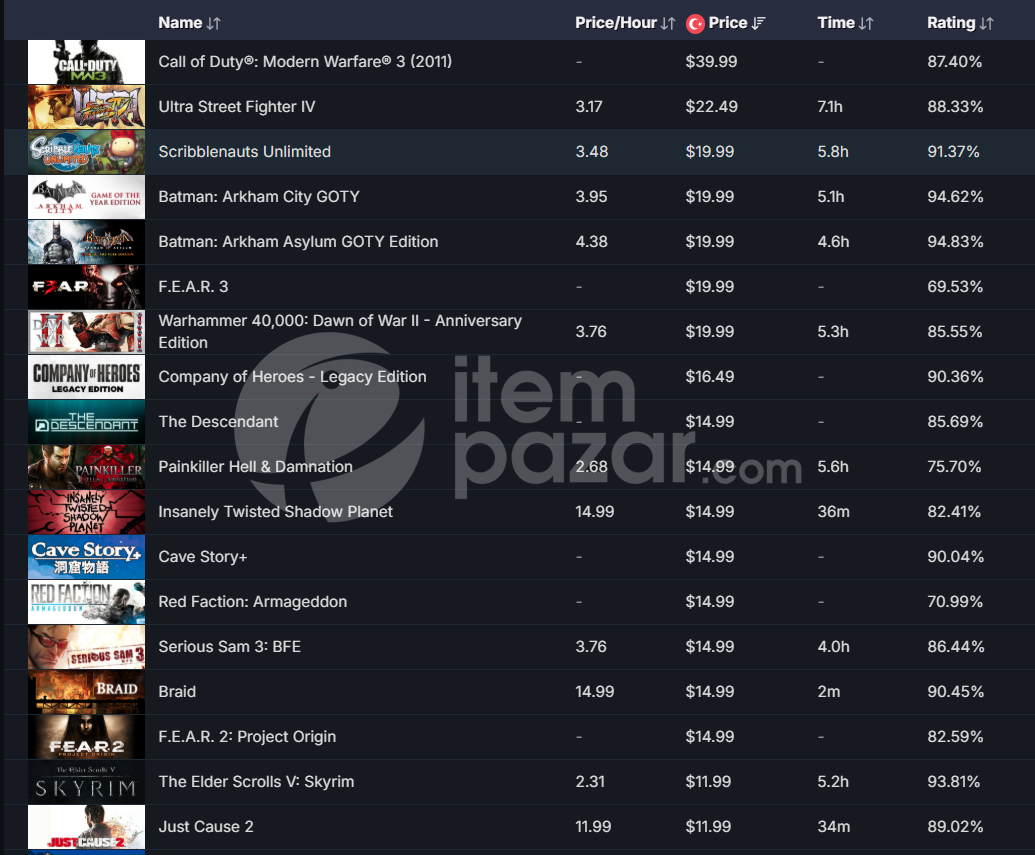Viewport: 1035px width, 855px height.
Task: Click the 2.31 price per hour value
Action: [x=590, y=782]
